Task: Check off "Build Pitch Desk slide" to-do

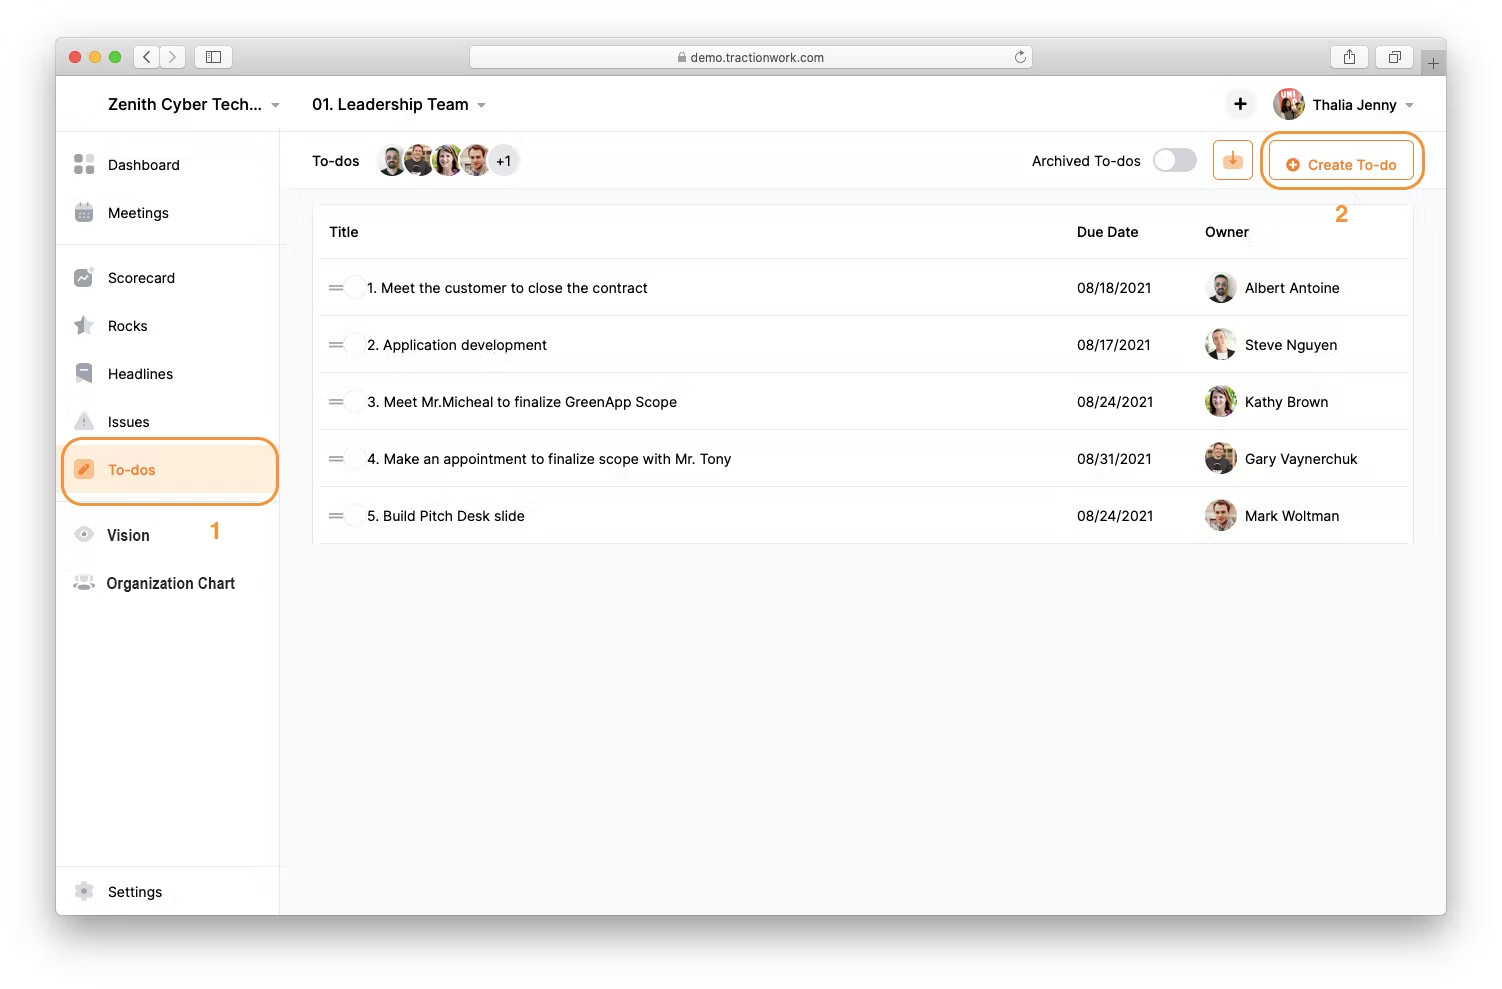Action: click(x=354, y=516)
